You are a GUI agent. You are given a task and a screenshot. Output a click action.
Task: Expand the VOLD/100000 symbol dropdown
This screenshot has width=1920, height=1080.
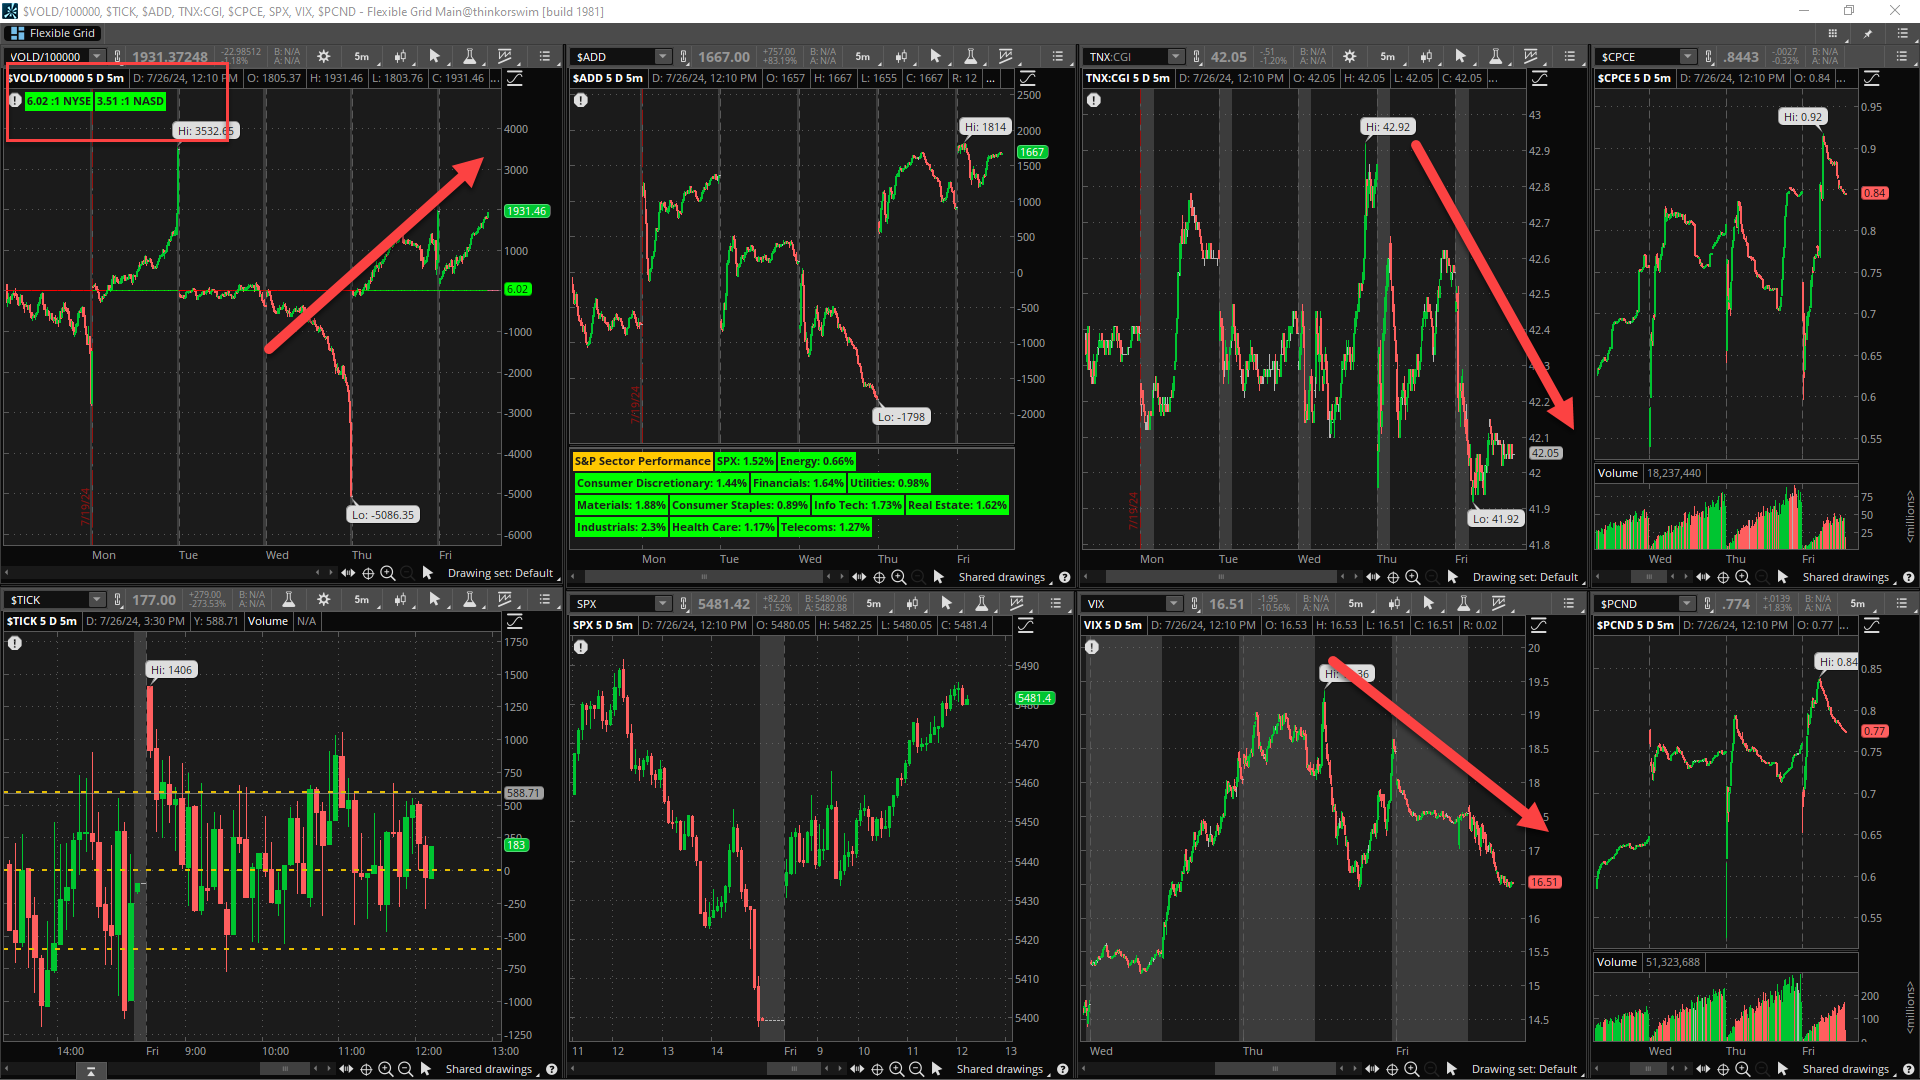point(97,57)
